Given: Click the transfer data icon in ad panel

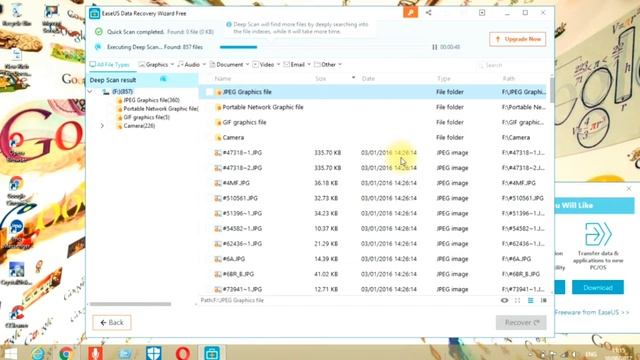Looking at the screenshot, I should 598,234.
